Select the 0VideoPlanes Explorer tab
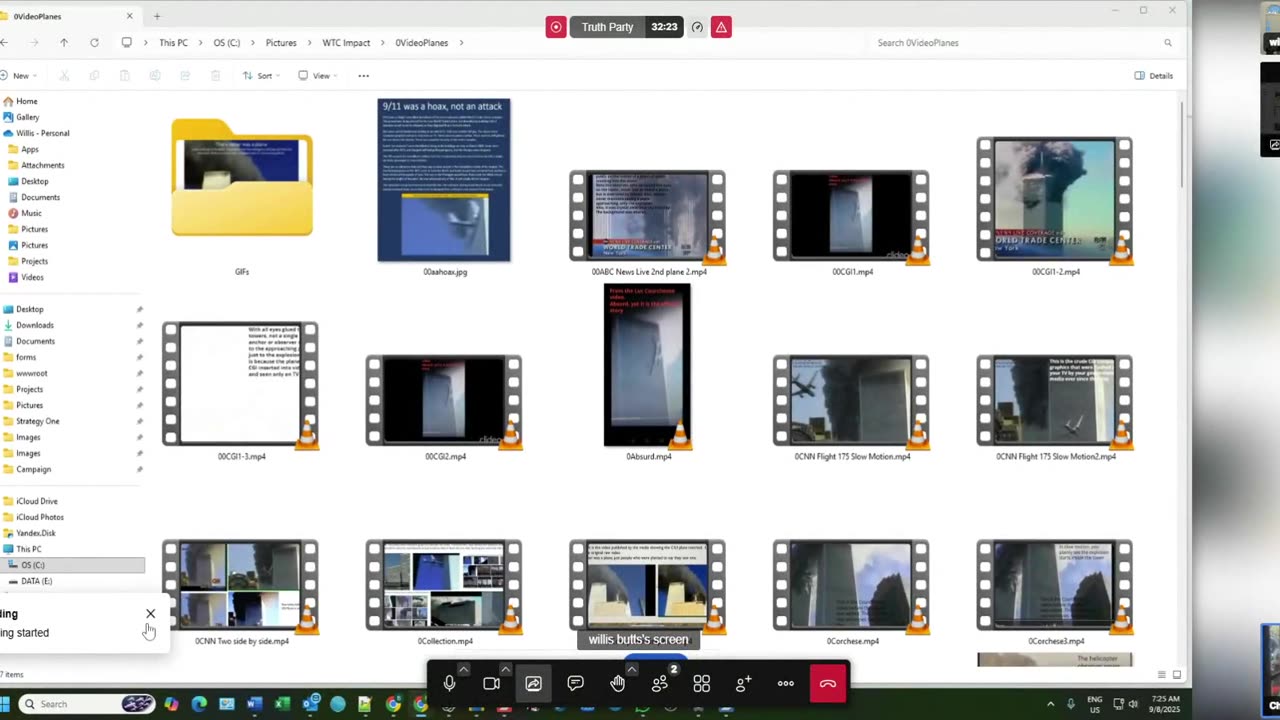 point(60,16)
